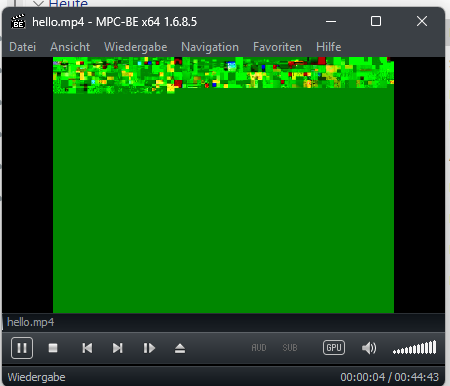Open the Navigation menu
This screenshot has width=450, height=386.
(210, 47)
